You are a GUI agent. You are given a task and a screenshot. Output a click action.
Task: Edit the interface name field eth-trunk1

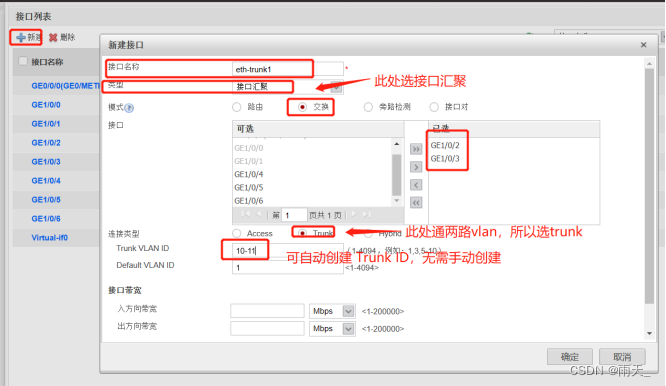click(x=288, y=69)
